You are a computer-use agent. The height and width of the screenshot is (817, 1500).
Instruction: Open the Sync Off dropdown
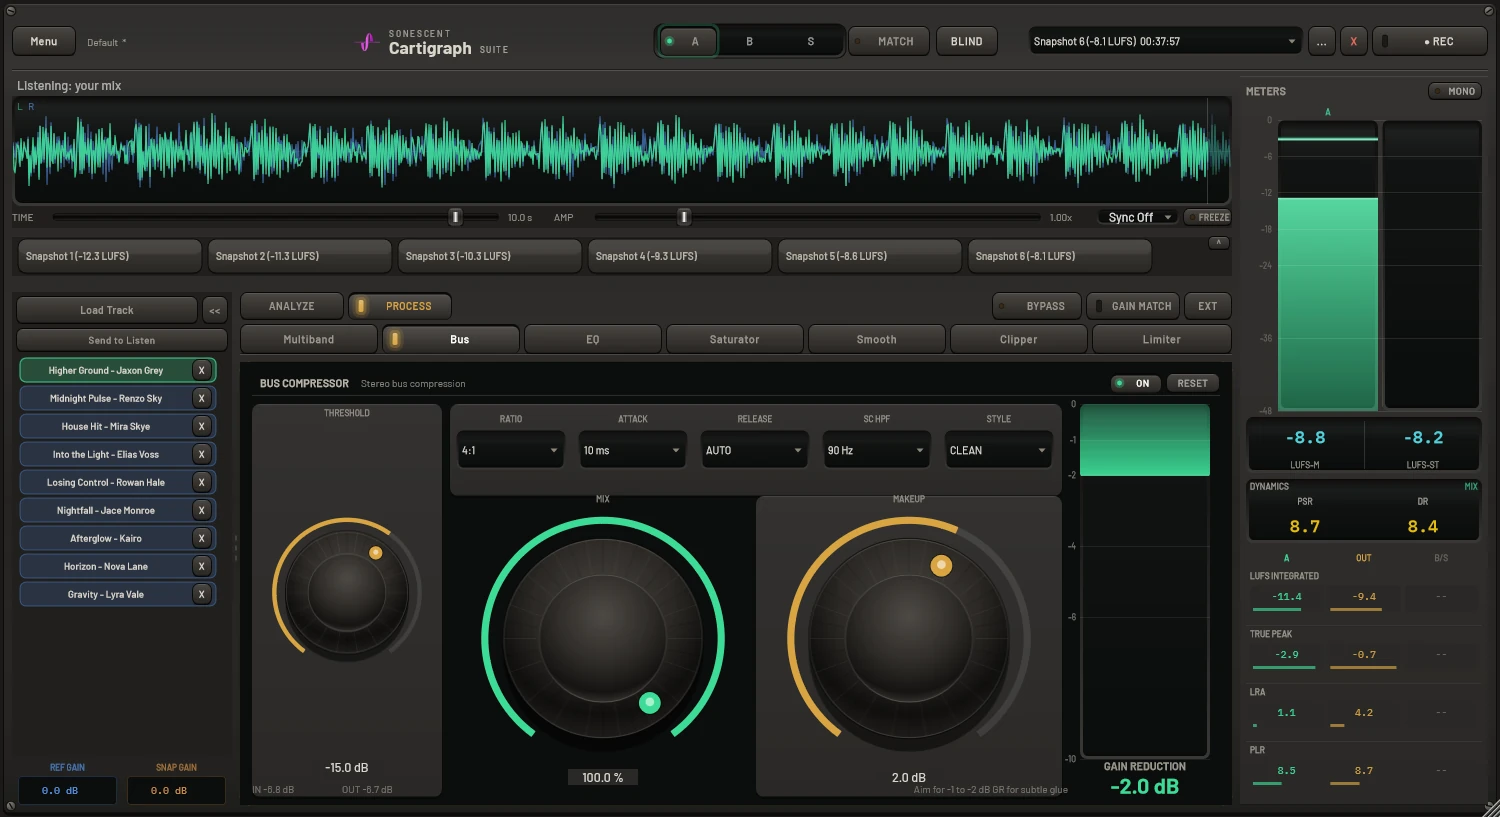pyautogui.click(x=1138, y=217)
